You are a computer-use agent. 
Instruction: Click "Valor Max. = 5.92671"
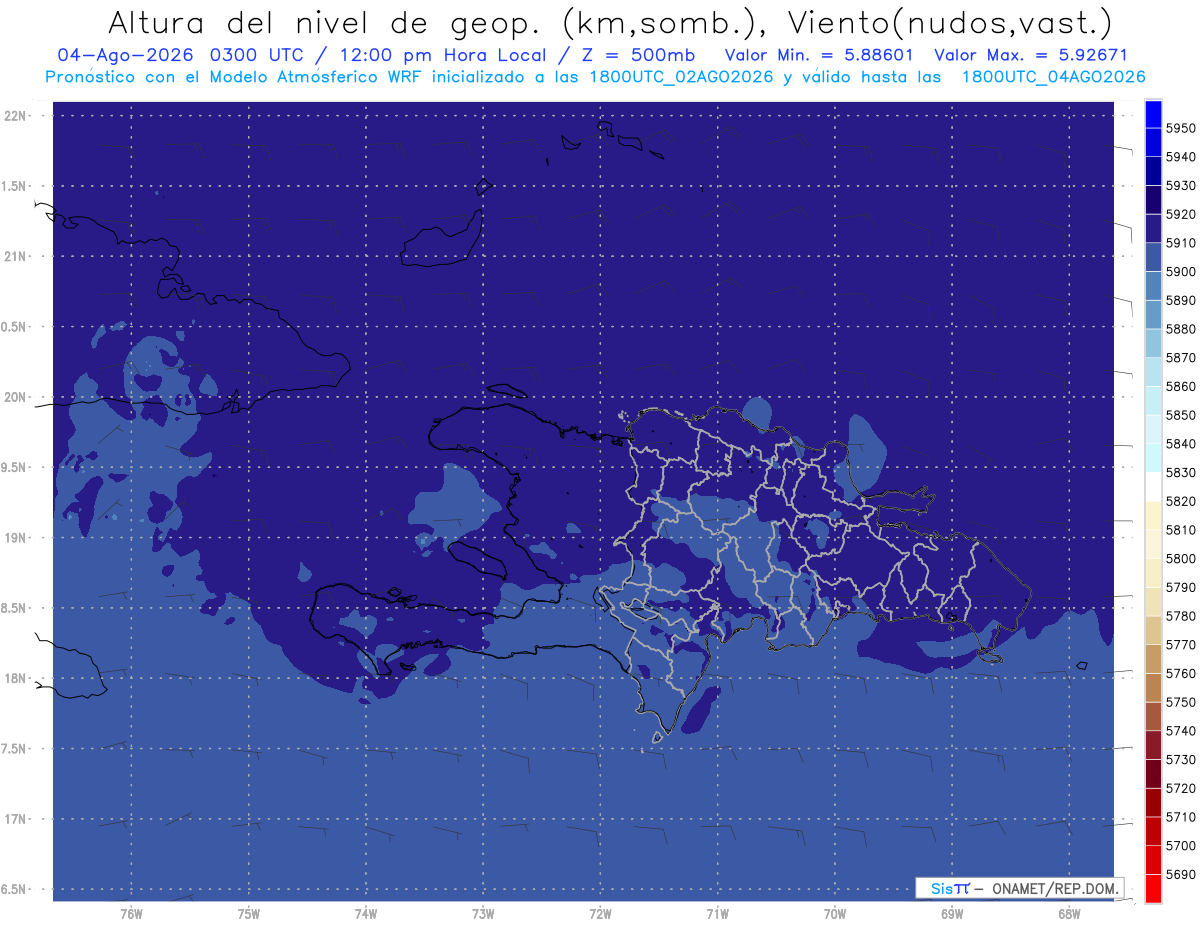tap(1031, 55)
